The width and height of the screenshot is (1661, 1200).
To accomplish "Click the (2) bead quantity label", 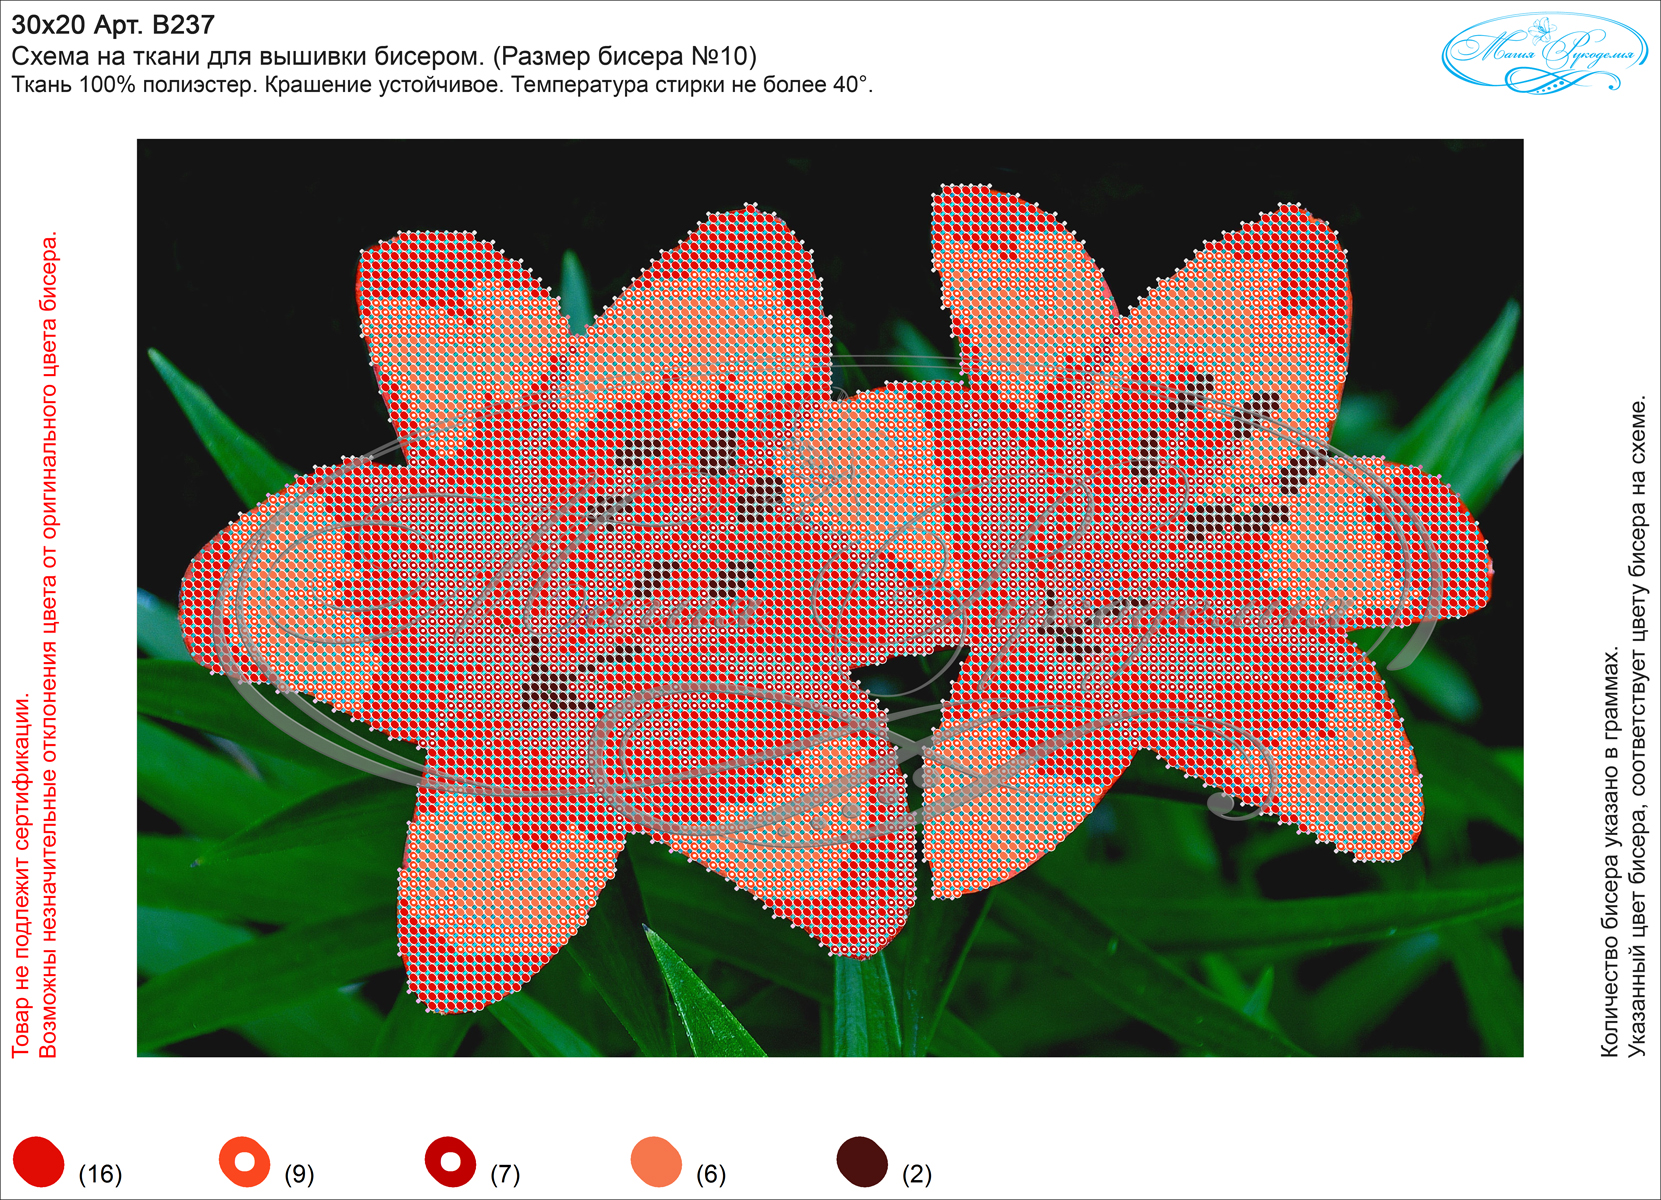I will click(917, 1173).
